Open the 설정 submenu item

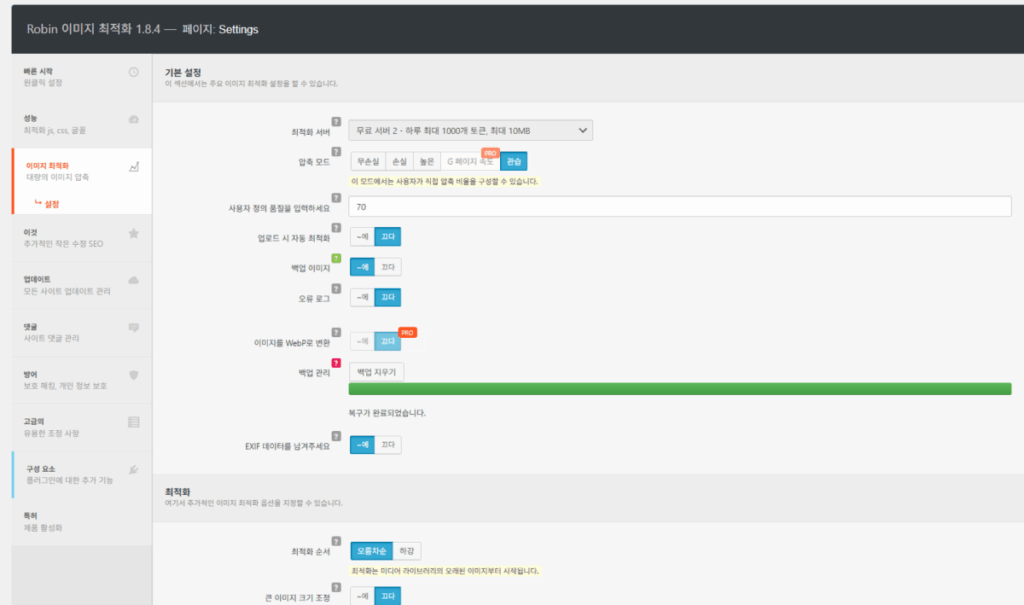coord(51,204)
